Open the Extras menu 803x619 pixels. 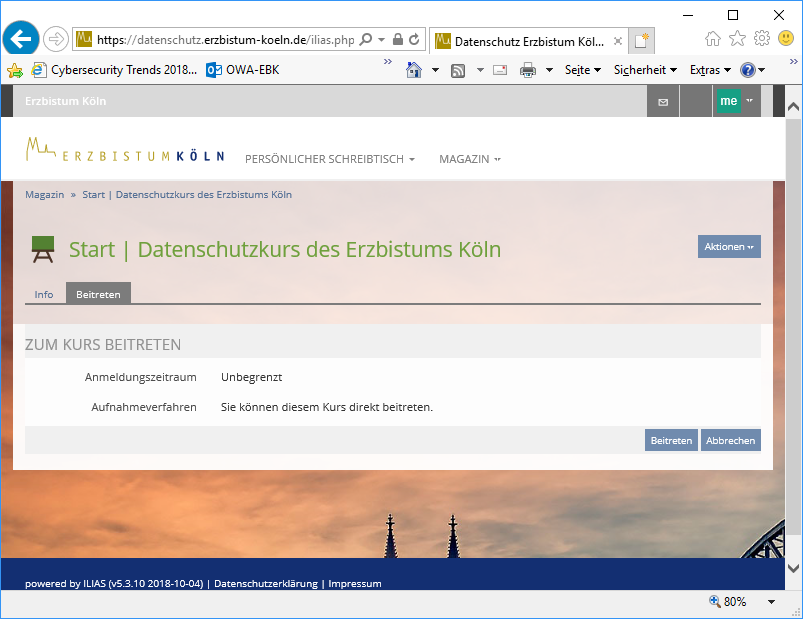[x=710, y=70]
